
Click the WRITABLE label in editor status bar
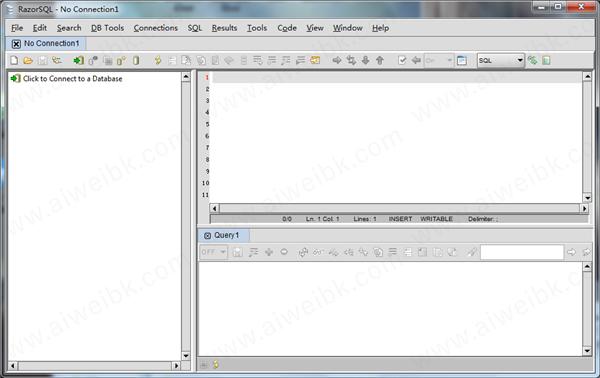436,219
